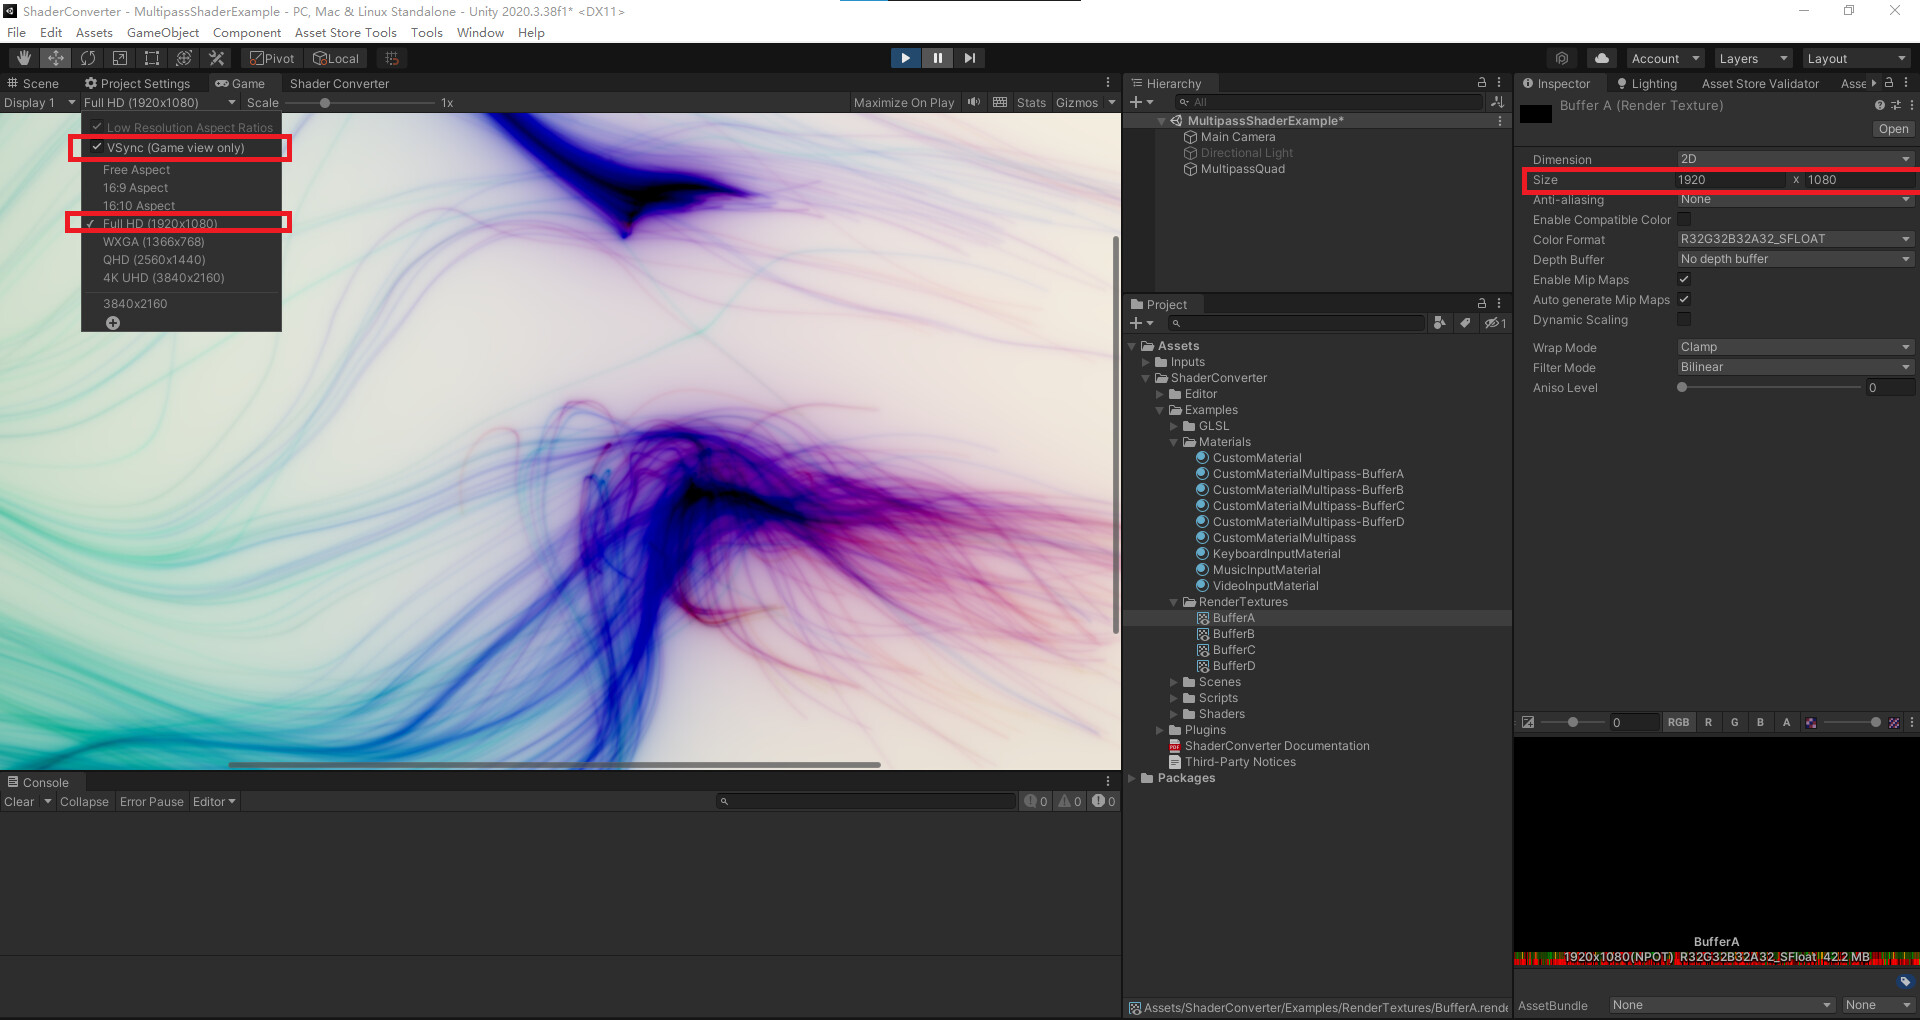Click the grid snapping toolbar icon
Screen dimensions: 1920x1020
[390, 57]
